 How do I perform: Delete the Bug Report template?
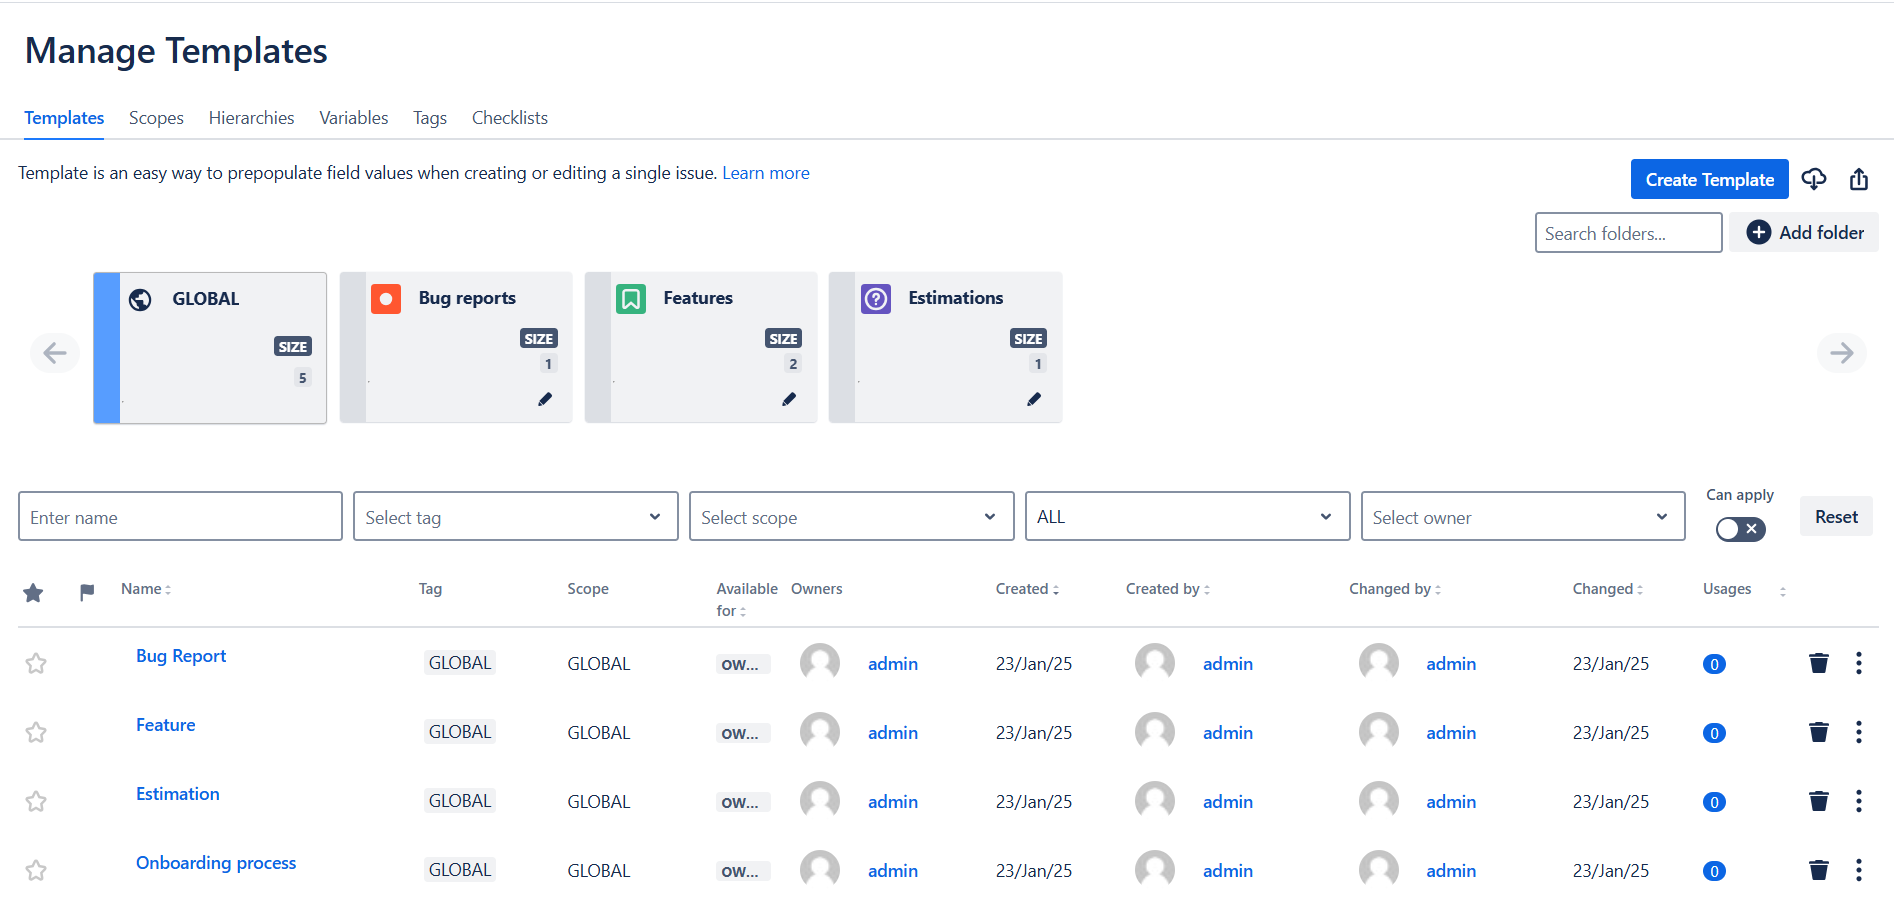coord(1818,663)
